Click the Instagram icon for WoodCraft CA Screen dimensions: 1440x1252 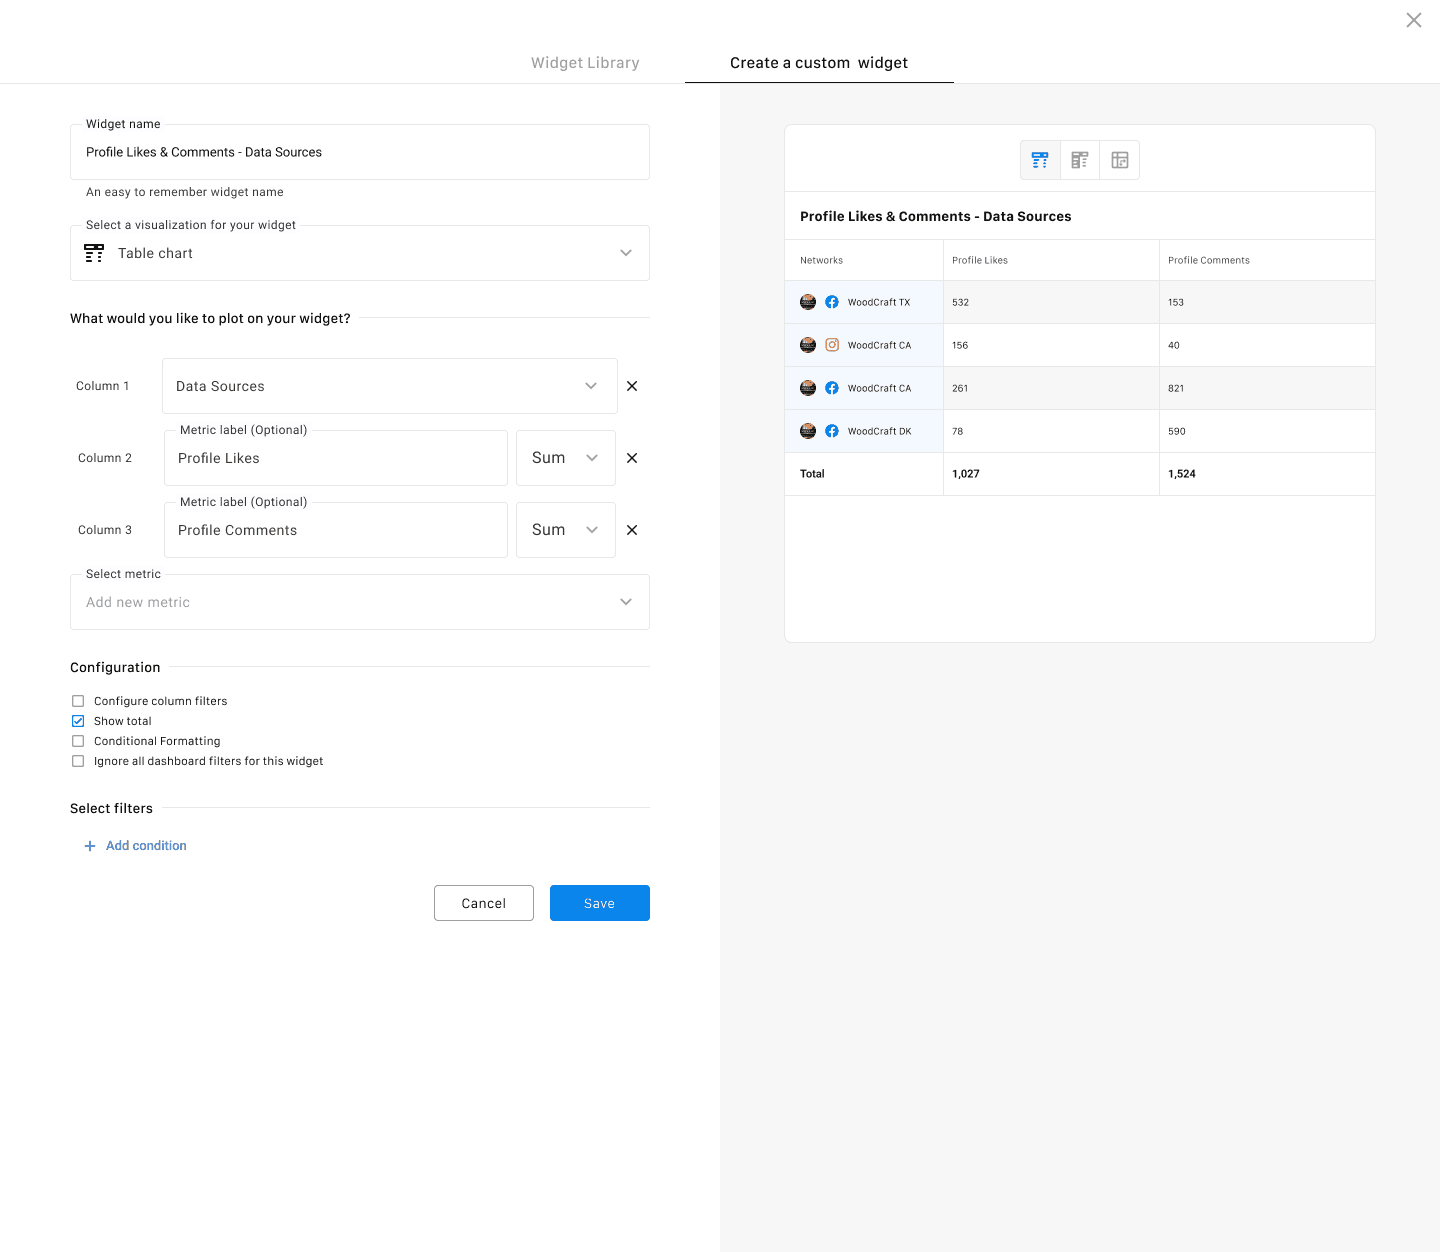coord(832,345)
